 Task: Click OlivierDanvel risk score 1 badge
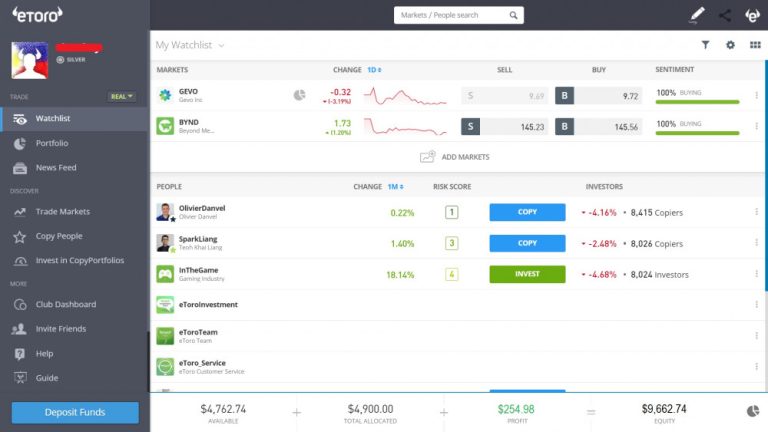452,212
